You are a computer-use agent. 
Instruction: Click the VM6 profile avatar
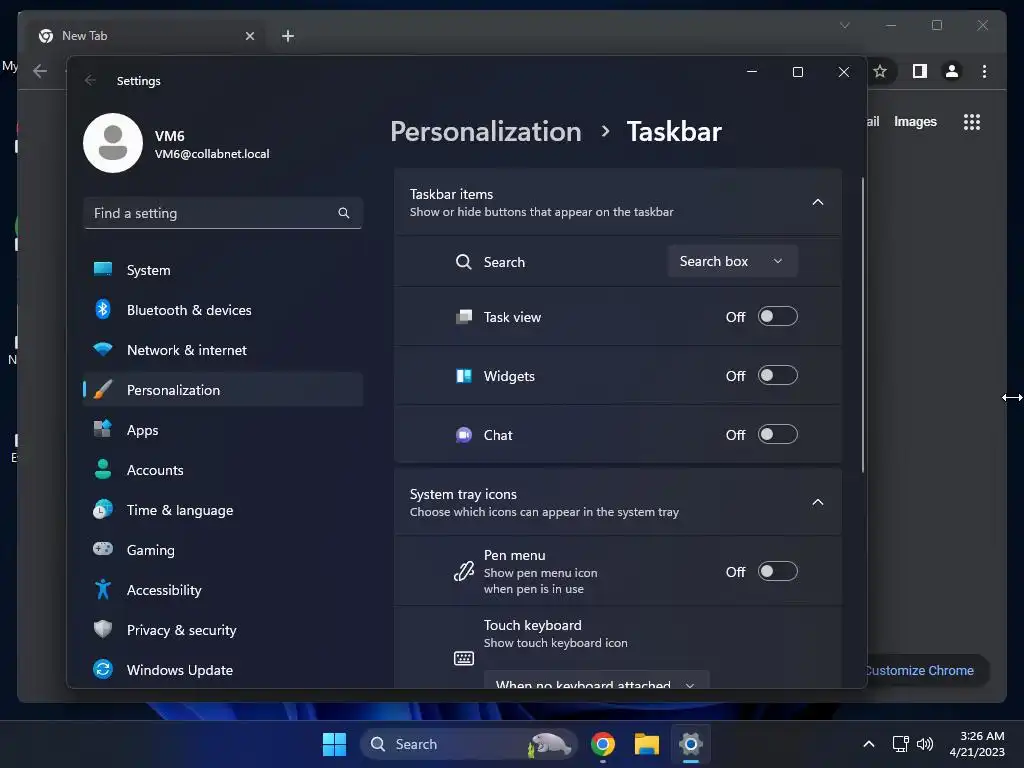(112, 143)
